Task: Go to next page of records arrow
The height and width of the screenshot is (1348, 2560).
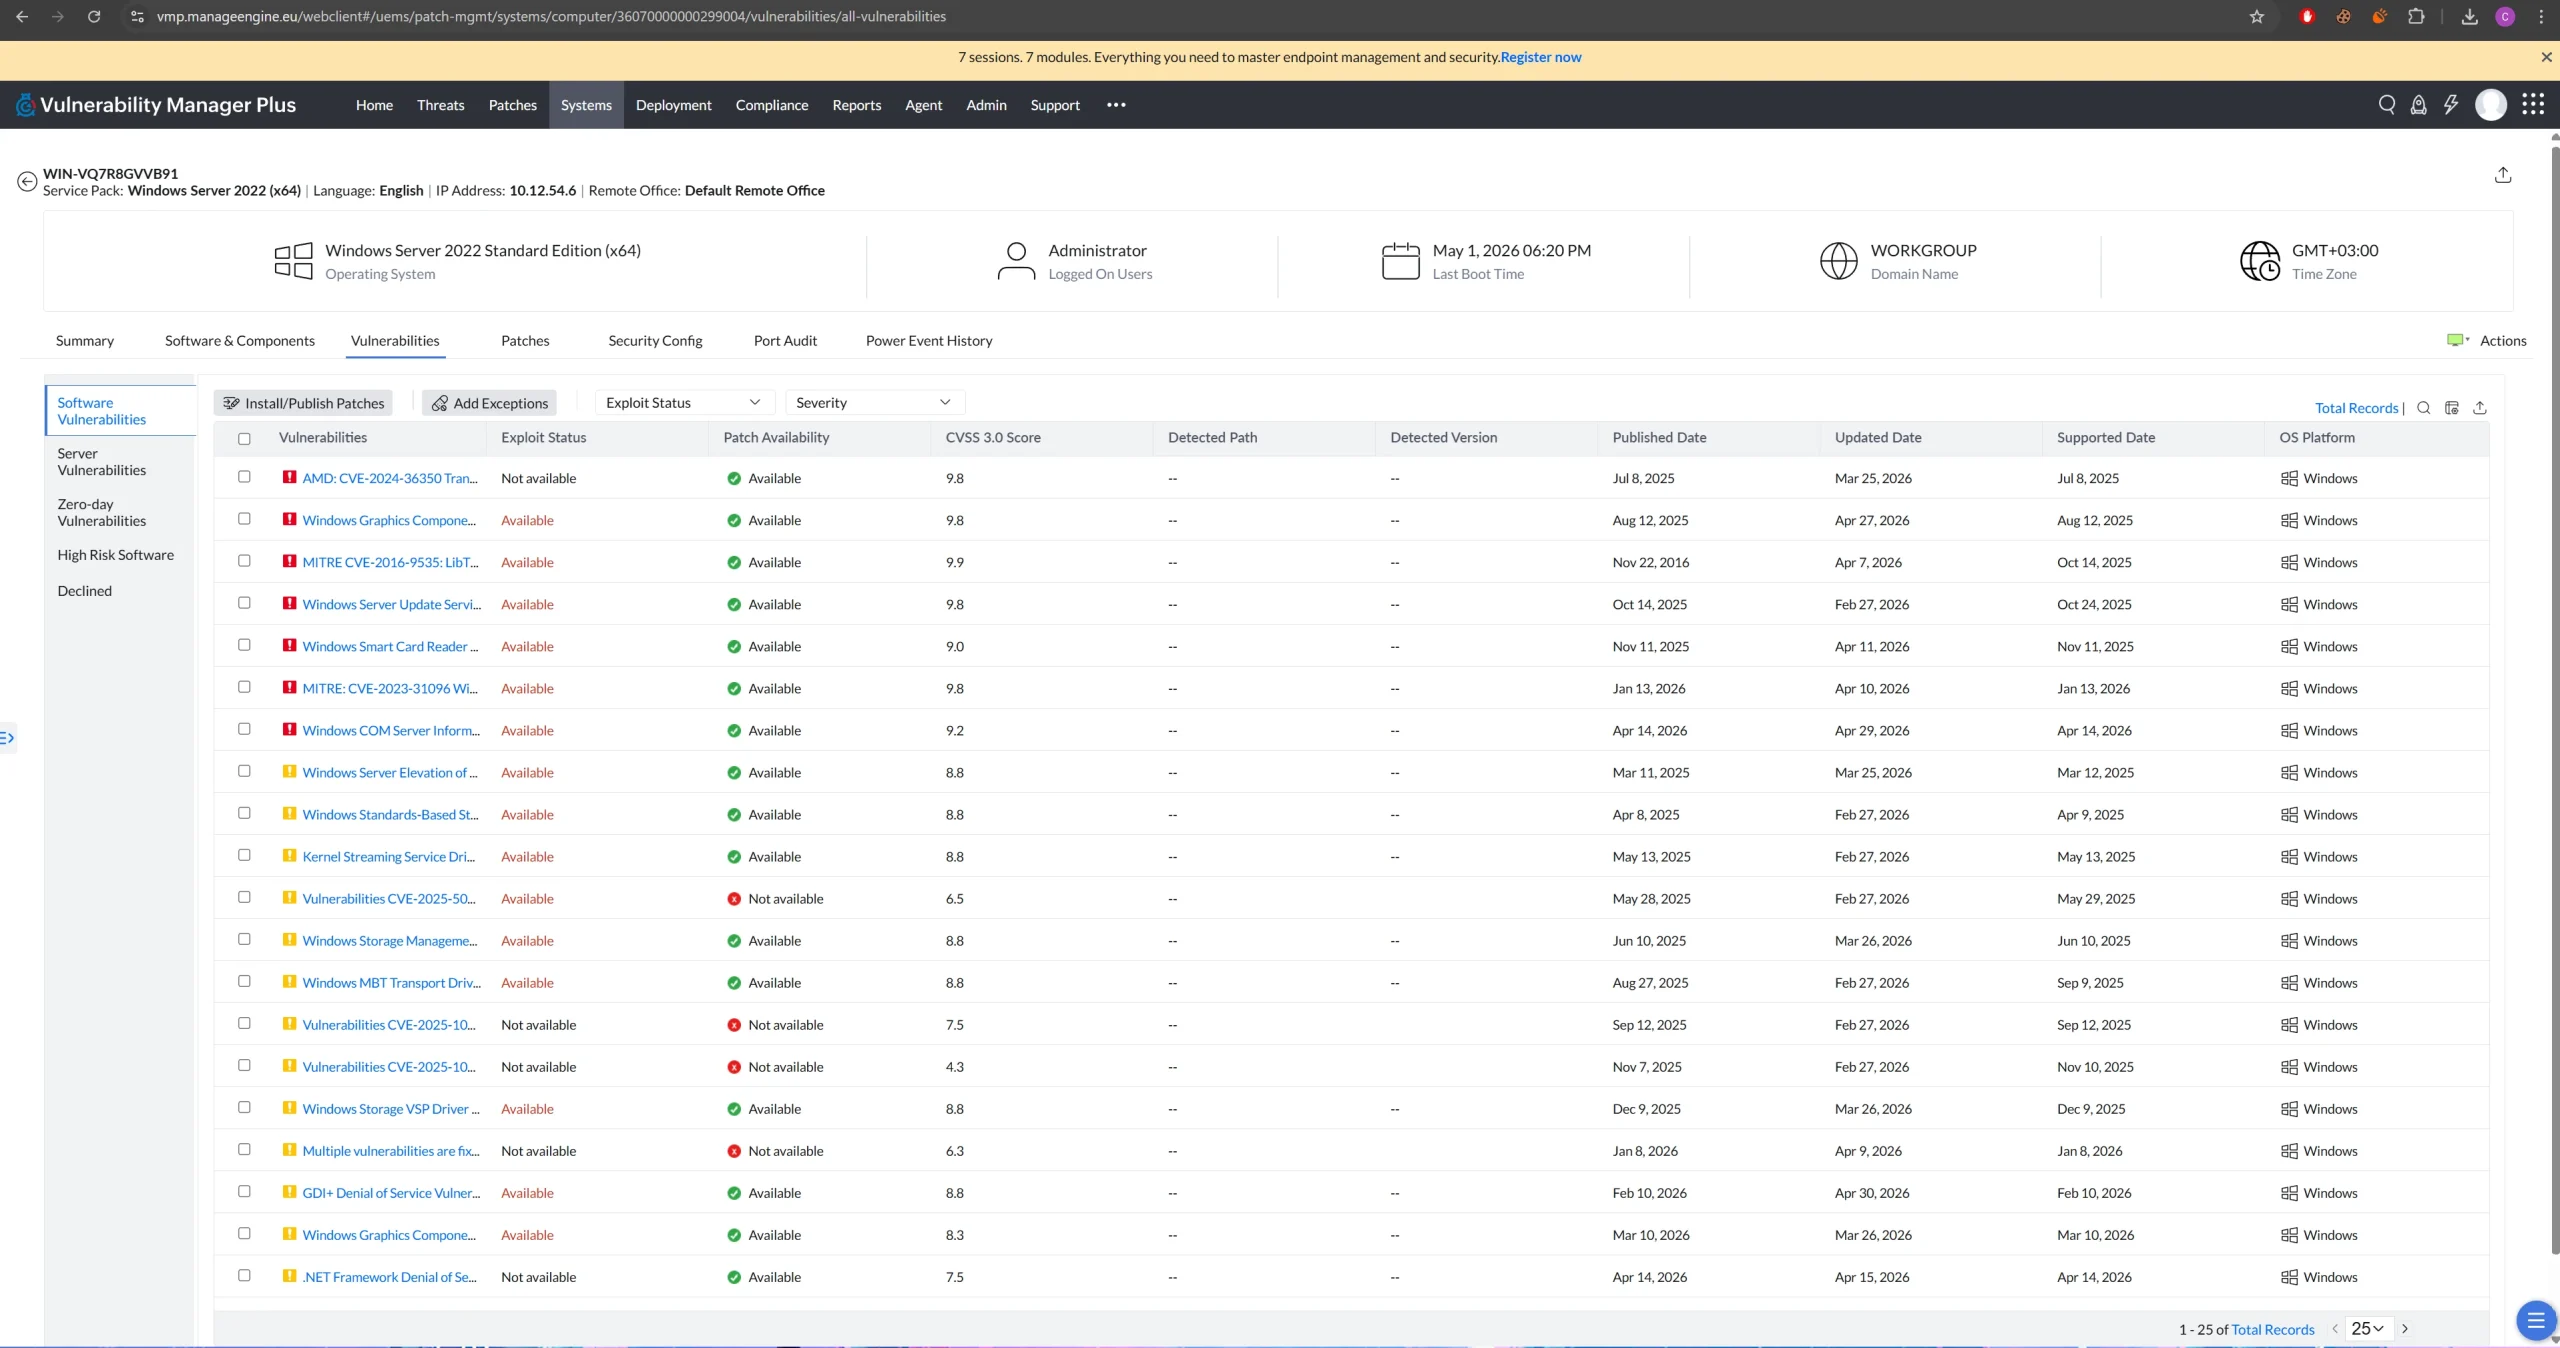Action: 2405,1329
